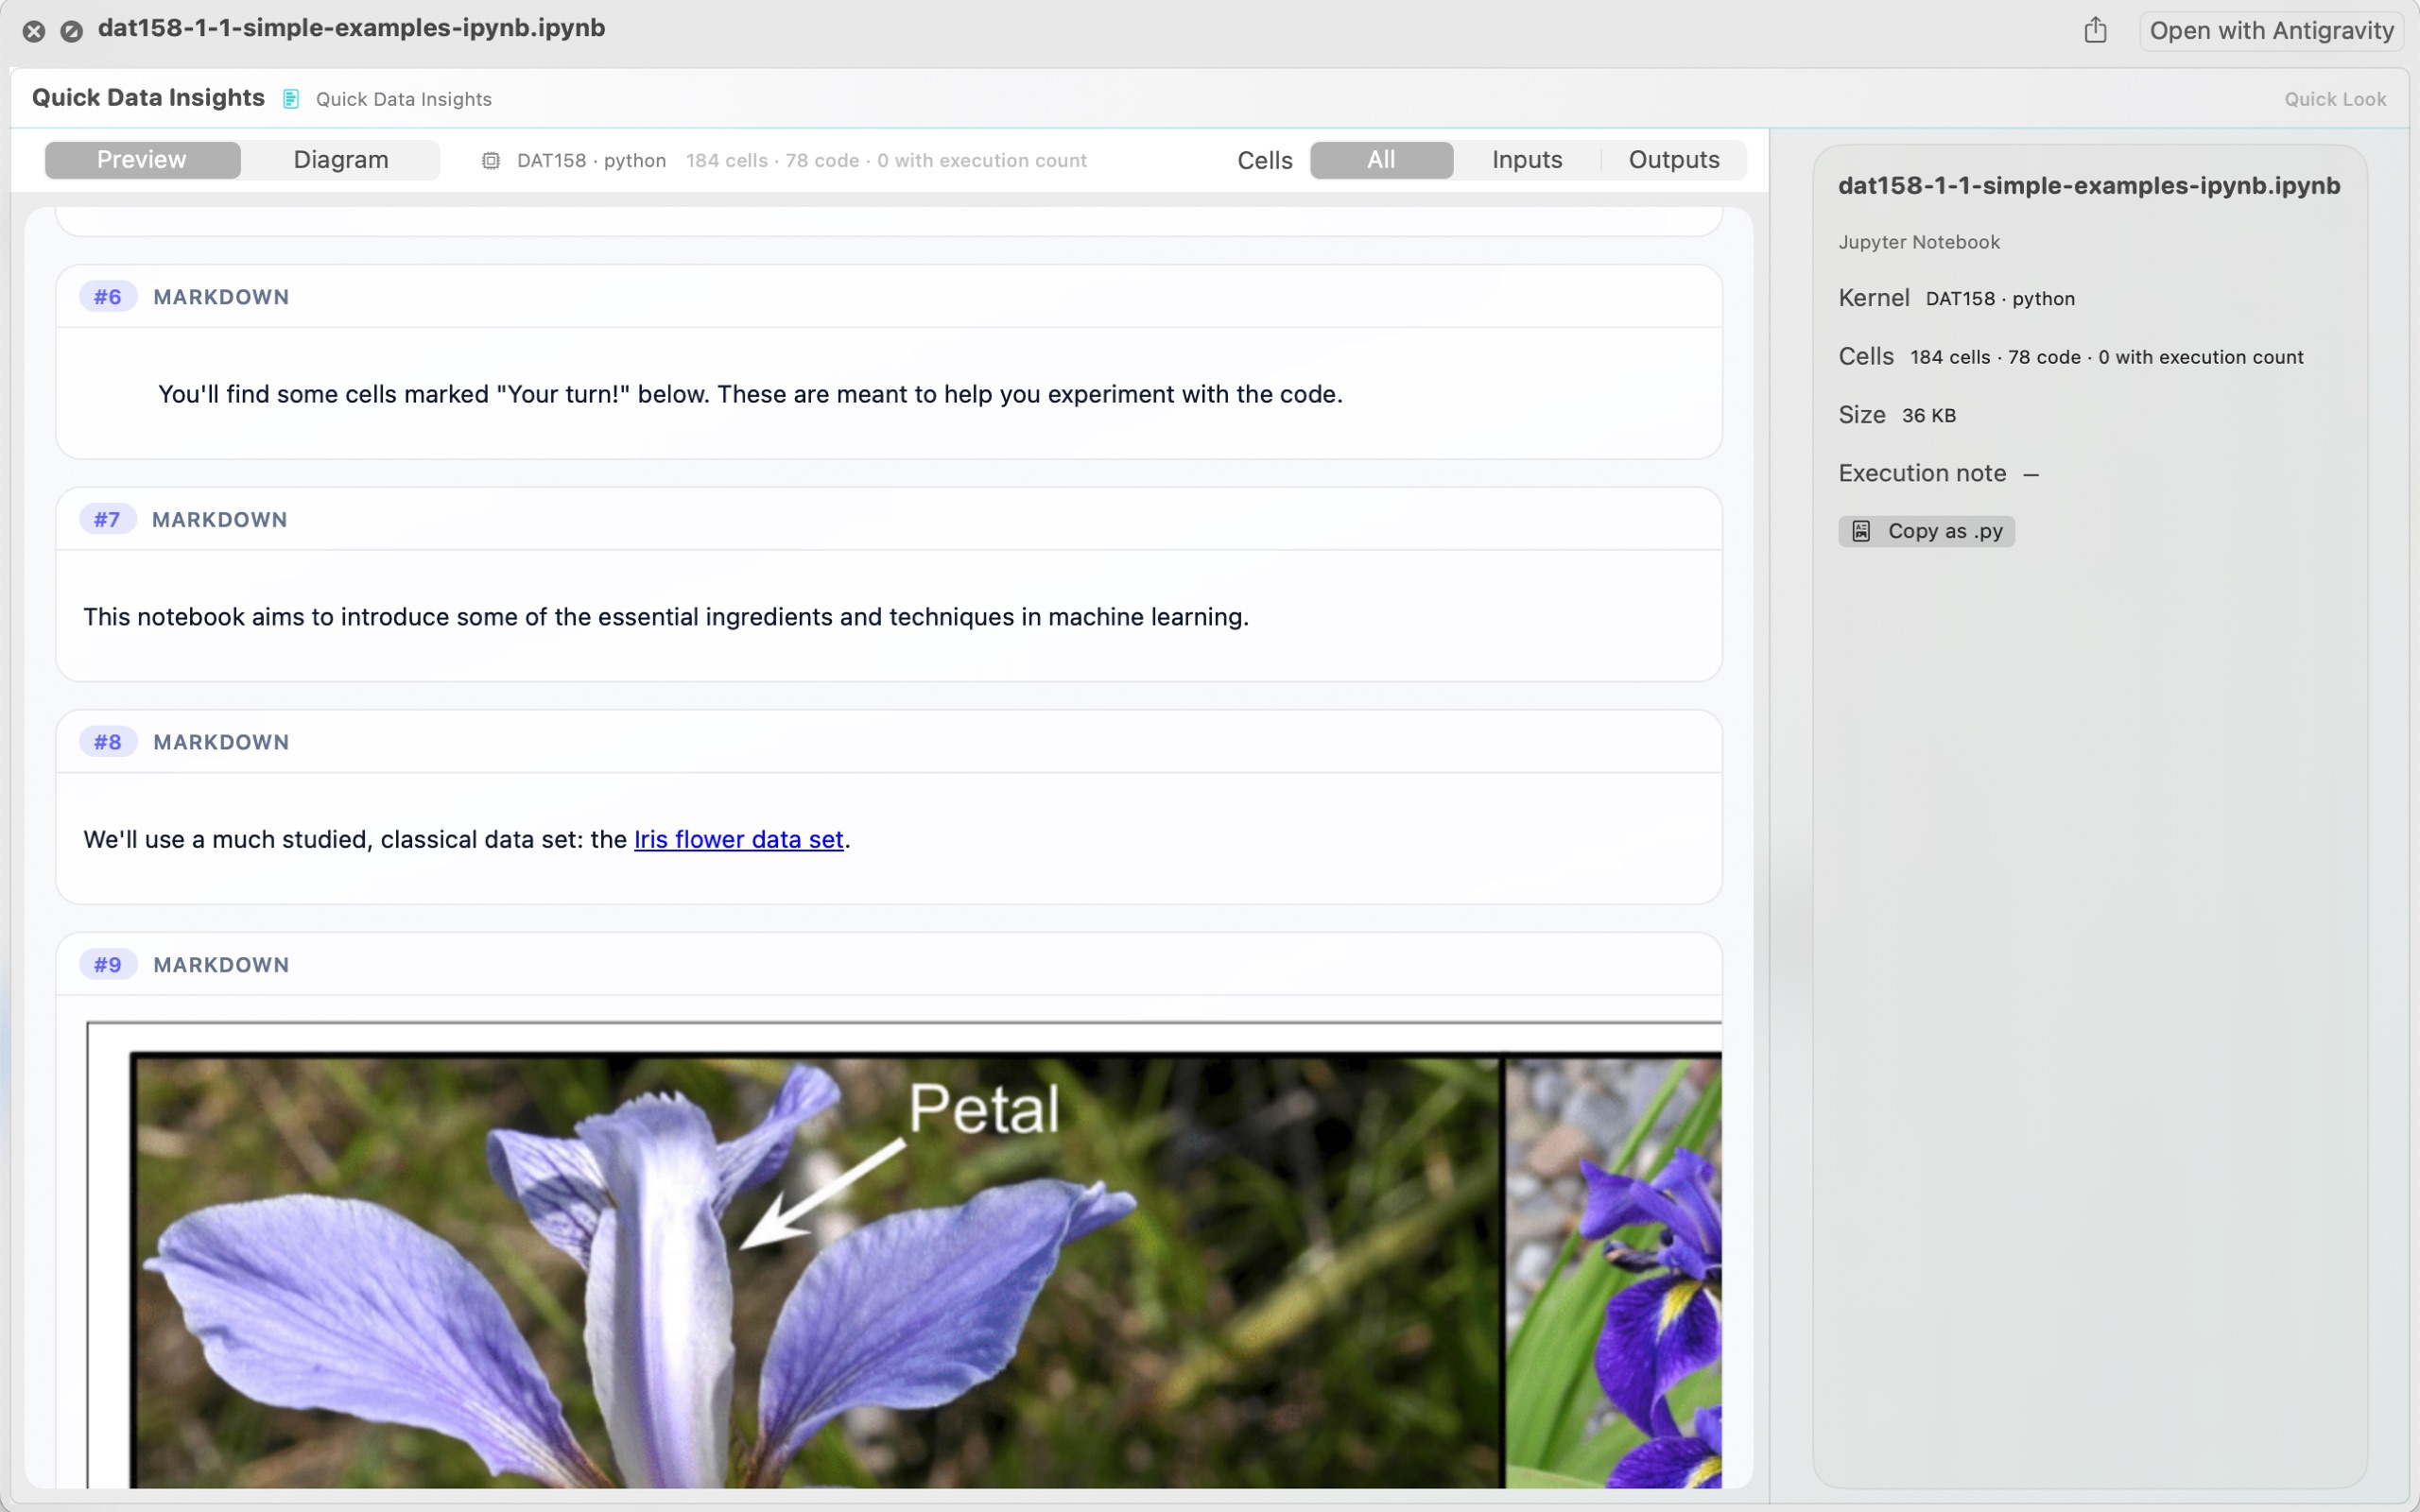Screen dimensions: 2420x1512
Task: Click the kernel chip icon near DAT158
Action: 491,161
